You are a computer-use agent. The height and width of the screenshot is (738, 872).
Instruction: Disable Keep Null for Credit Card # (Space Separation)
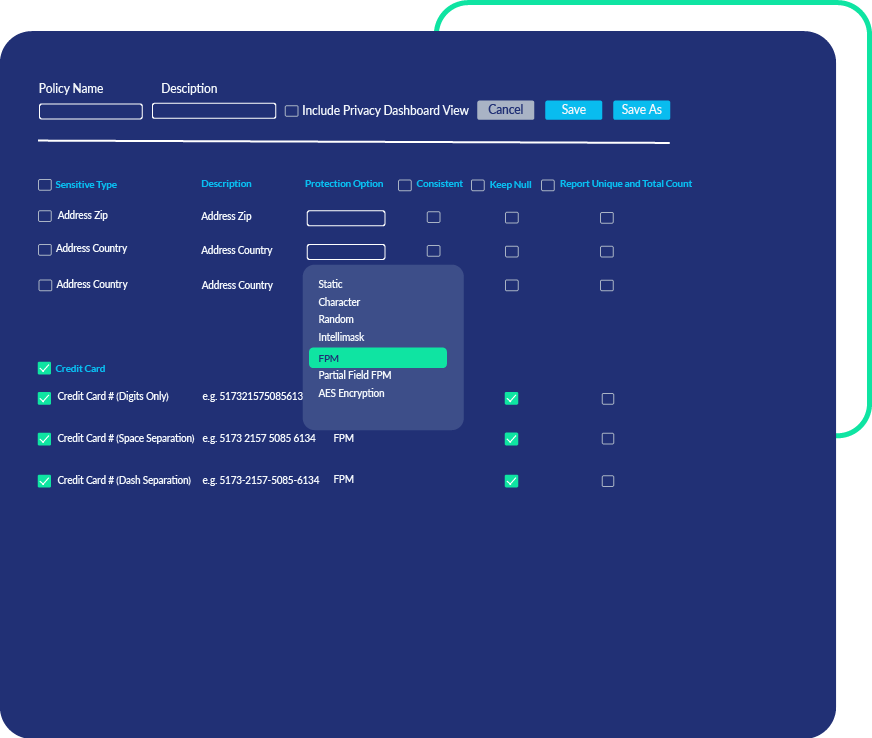[511, 438]
